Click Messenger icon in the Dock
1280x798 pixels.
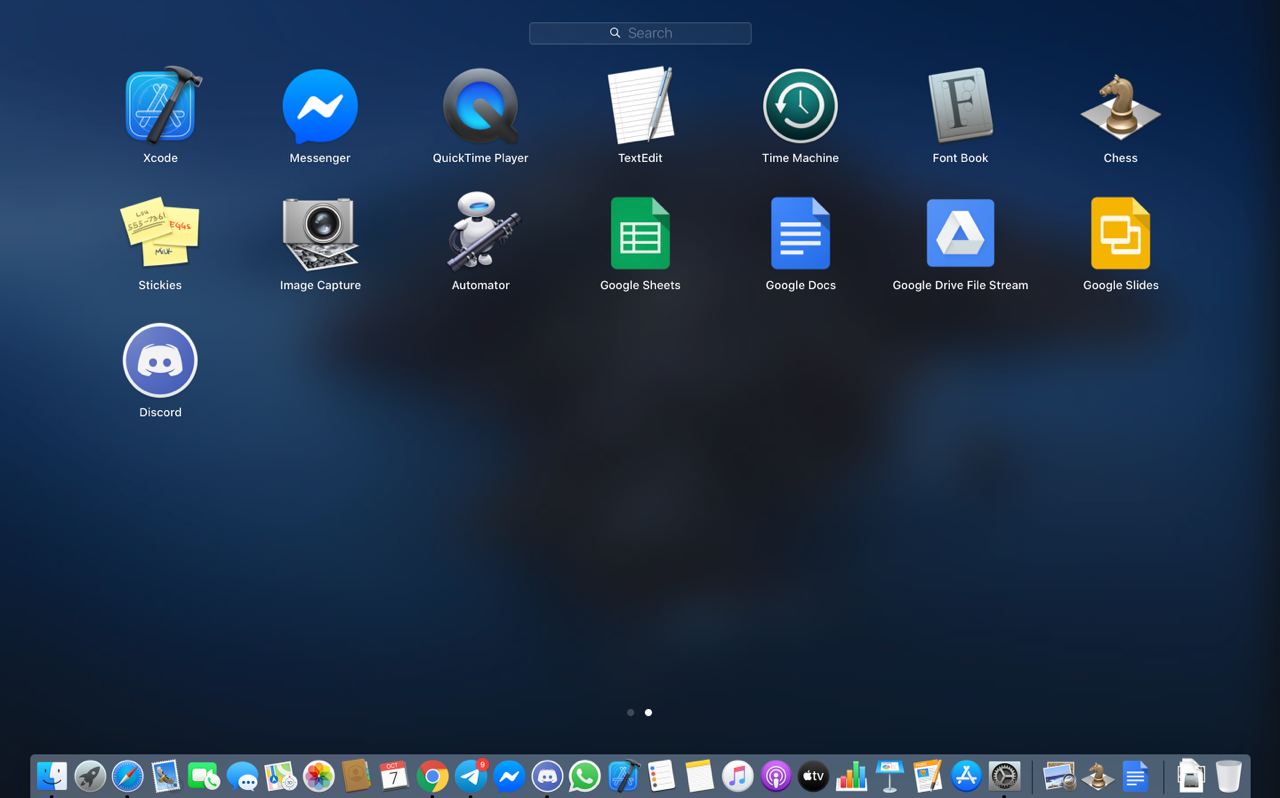(x=509, y=776)
